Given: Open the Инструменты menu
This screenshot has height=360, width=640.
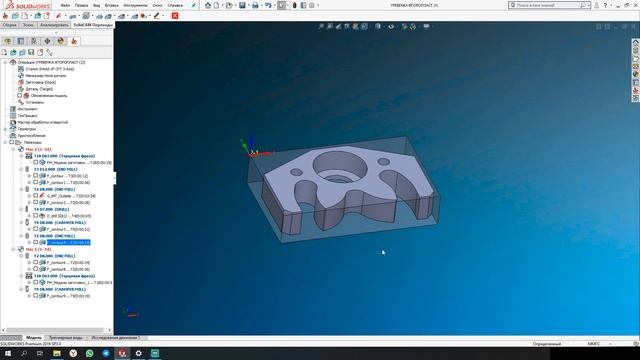Looking at the screenshot, I should click(x=135, y=5).
